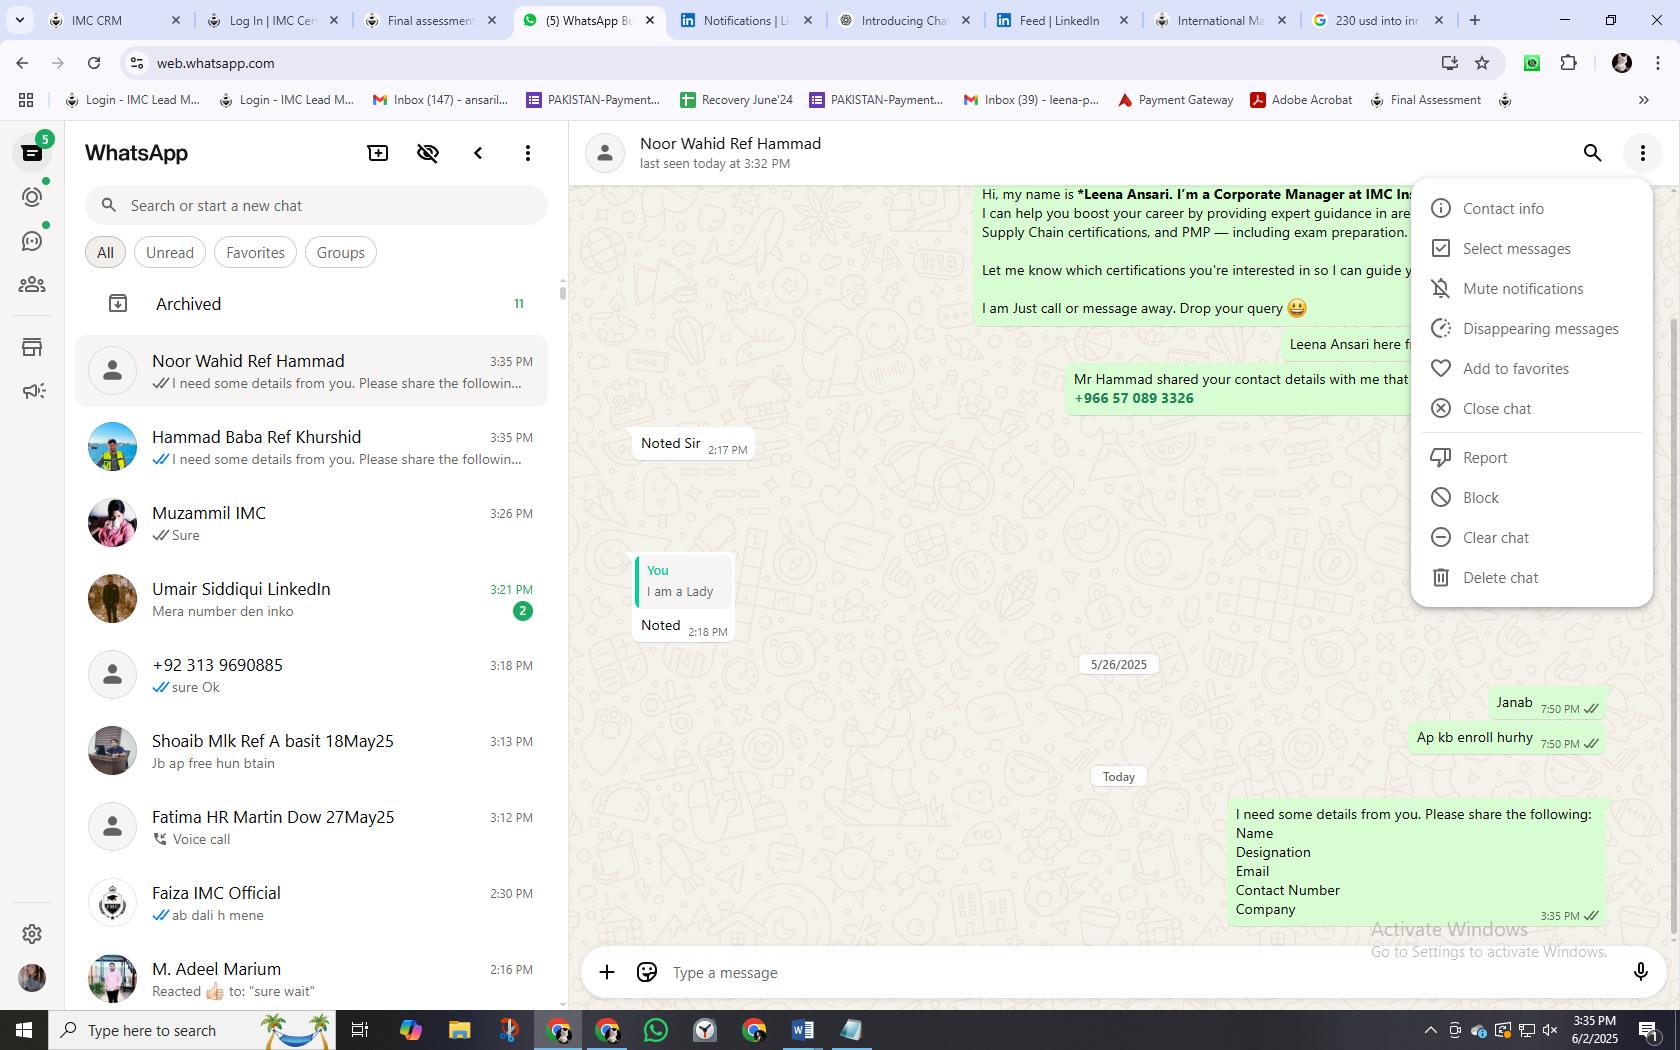Image resolution: width=1680 pixels, height=1050 pixels.
Task: Expand hidden bookmarks chevron
Action: coord(1643,100)
